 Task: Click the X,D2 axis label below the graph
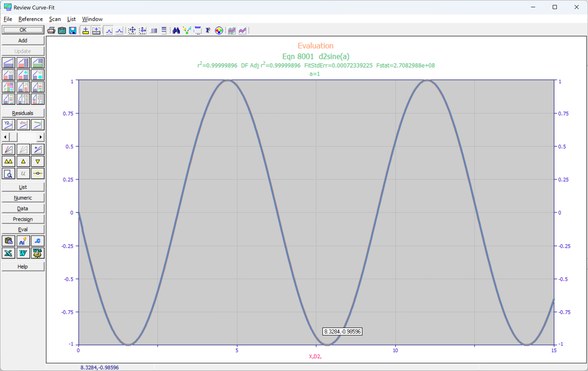pos(315,356)
